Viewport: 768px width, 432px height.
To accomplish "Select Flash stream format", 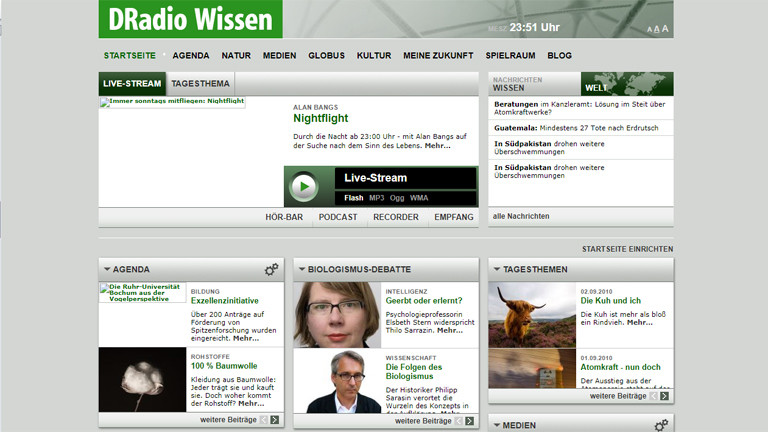I will pyautogui.click(x=354, y=198).
